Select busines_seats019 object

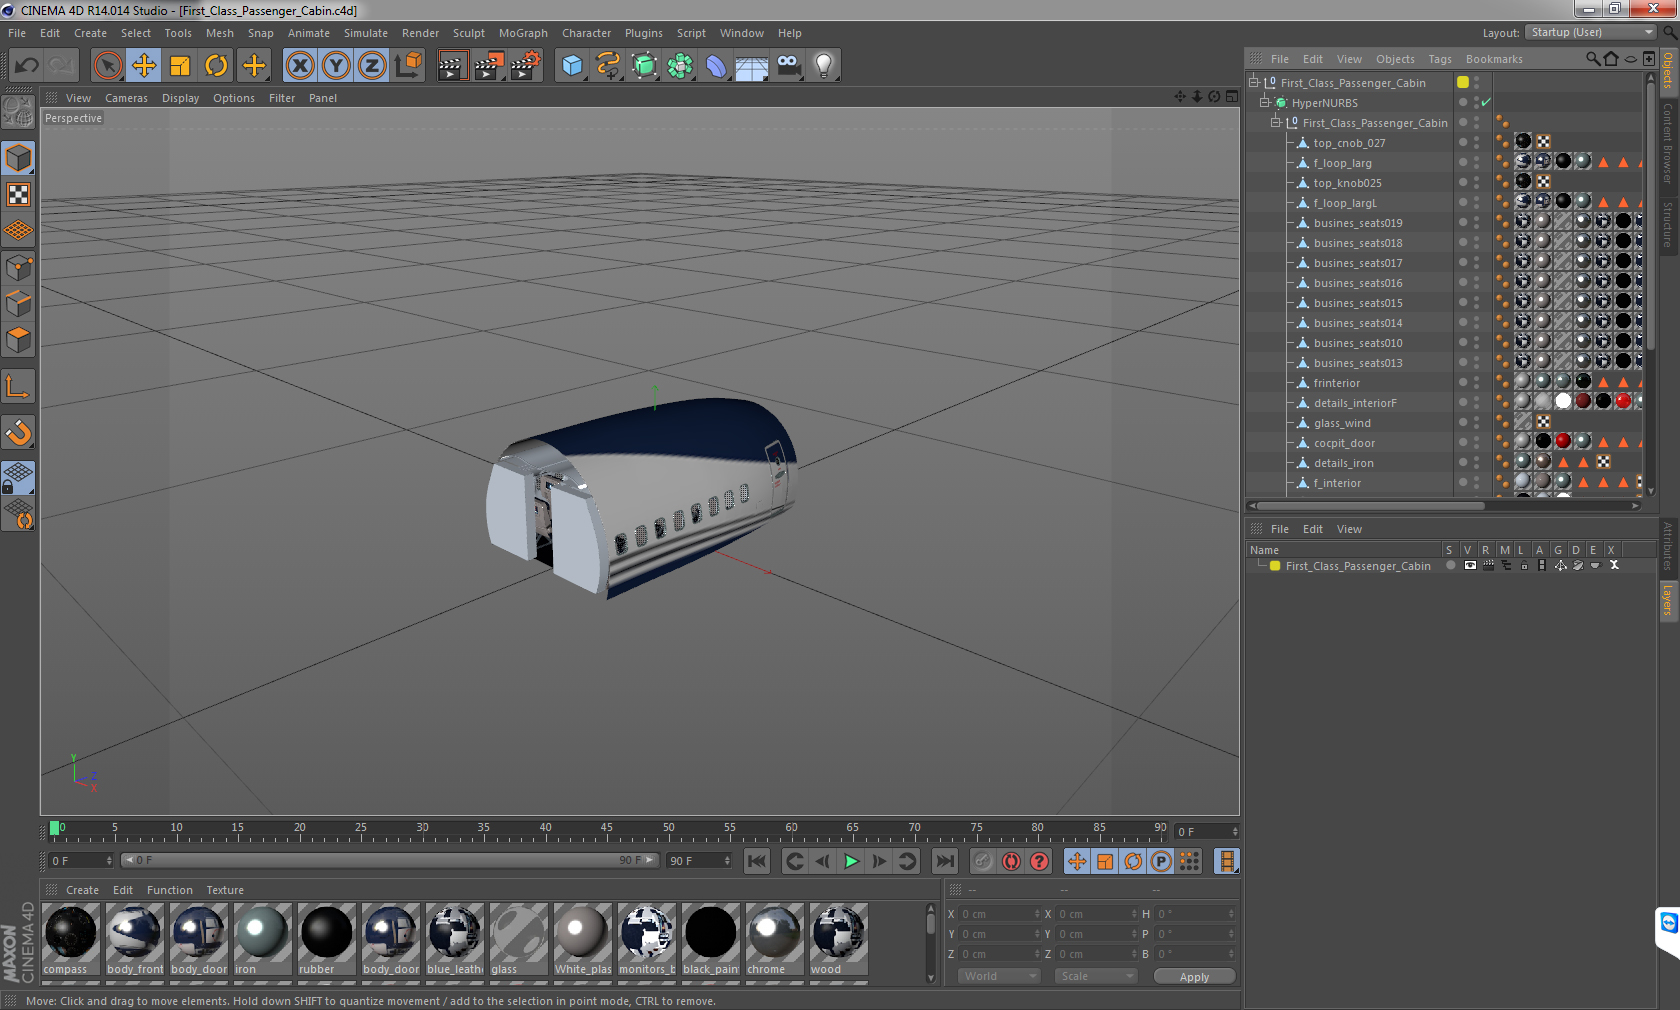click(x=1357, y=223)
